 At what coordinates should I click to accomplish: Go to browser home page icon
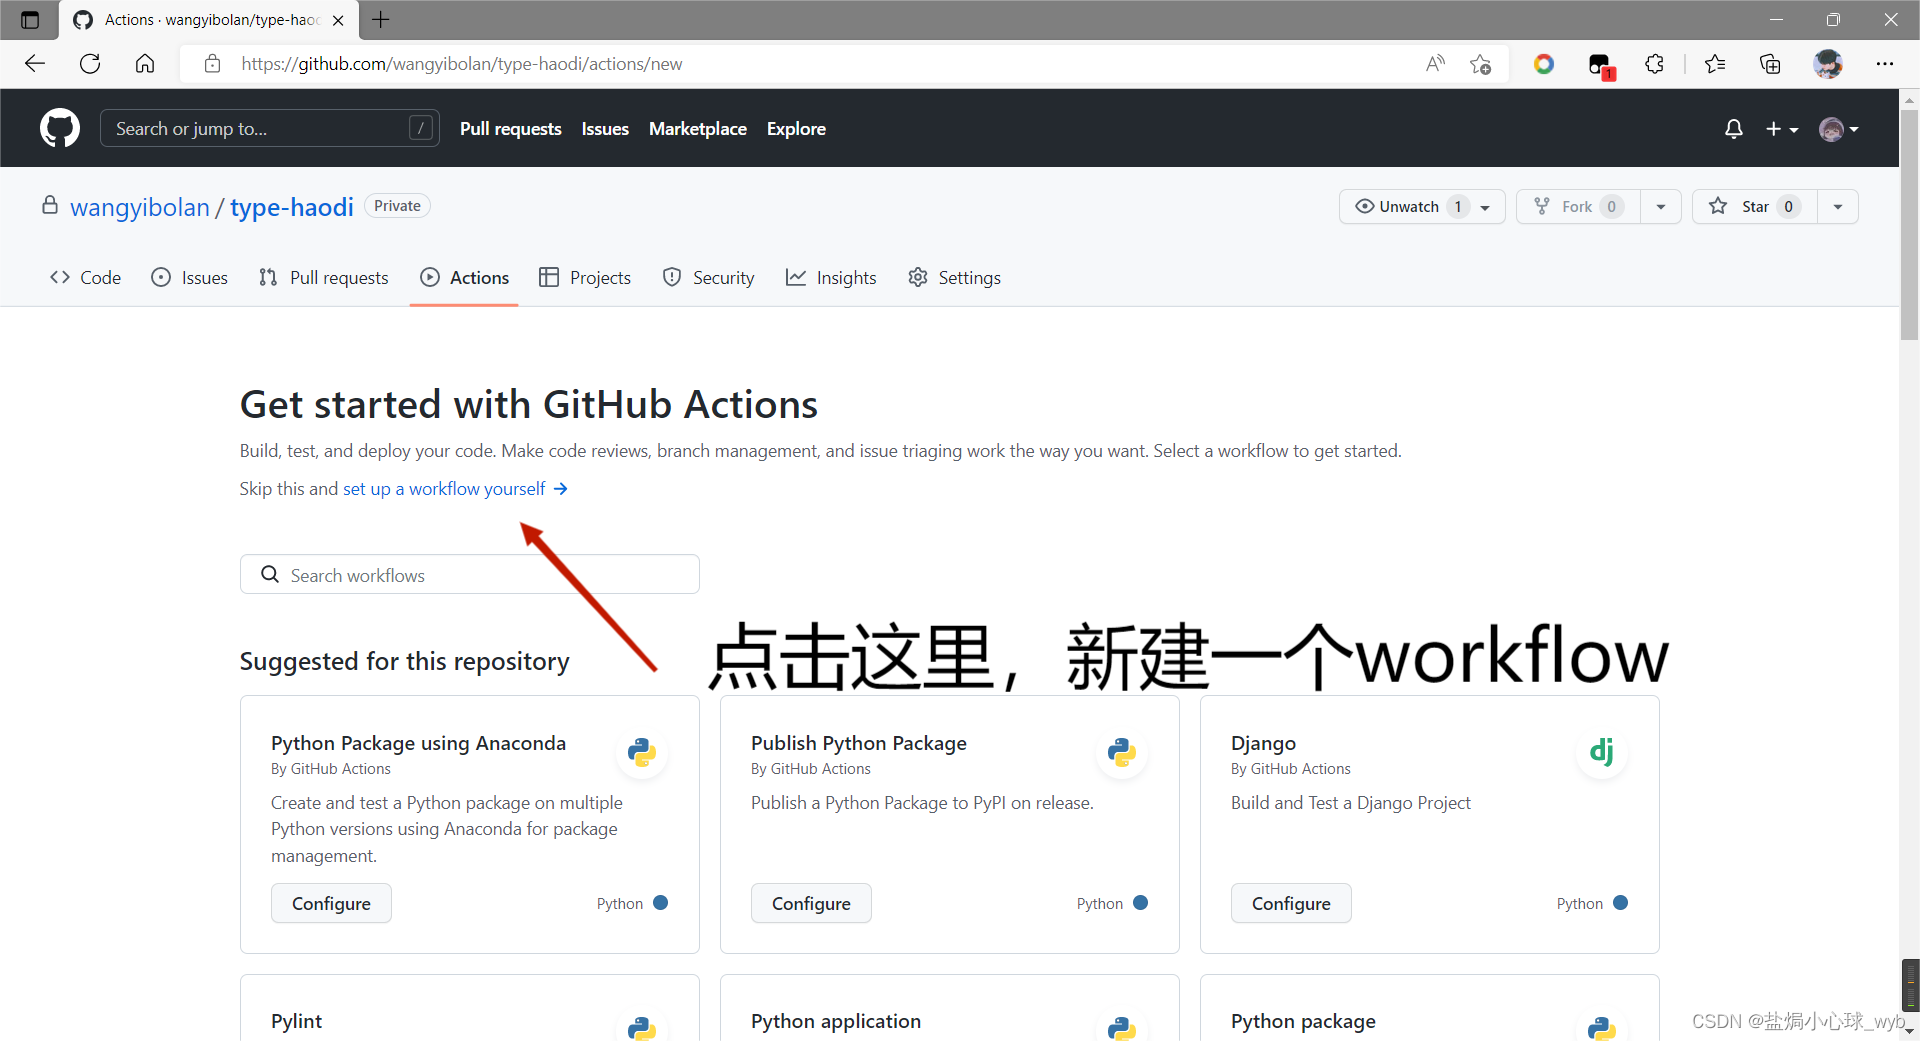pos(145,64)
